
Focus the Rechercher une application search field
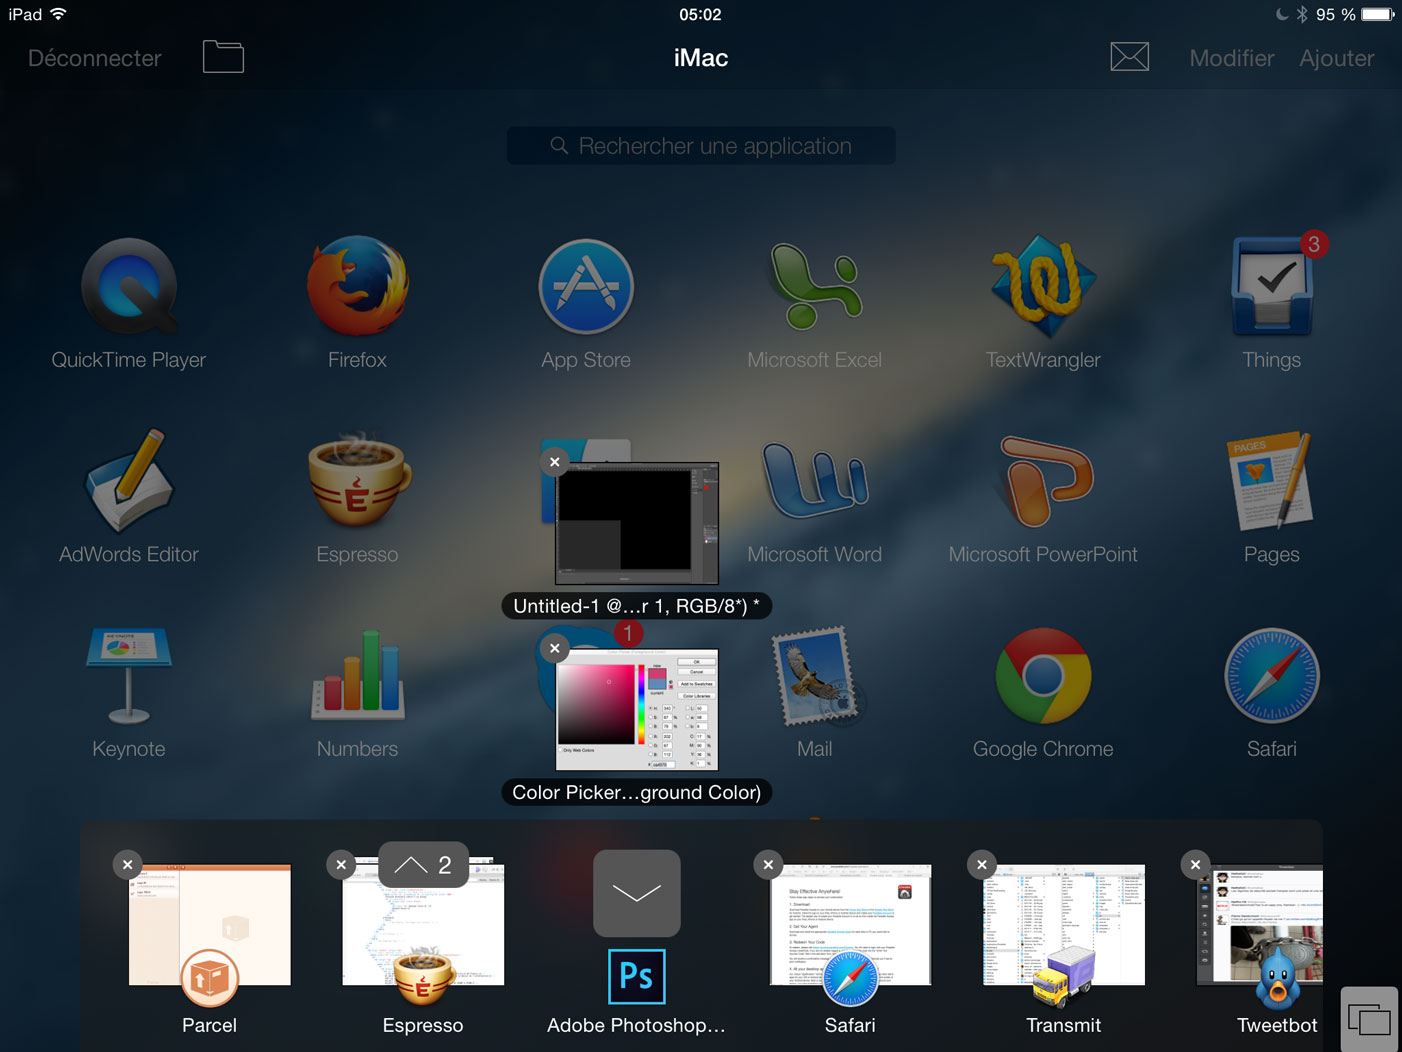tap(701, 146)
